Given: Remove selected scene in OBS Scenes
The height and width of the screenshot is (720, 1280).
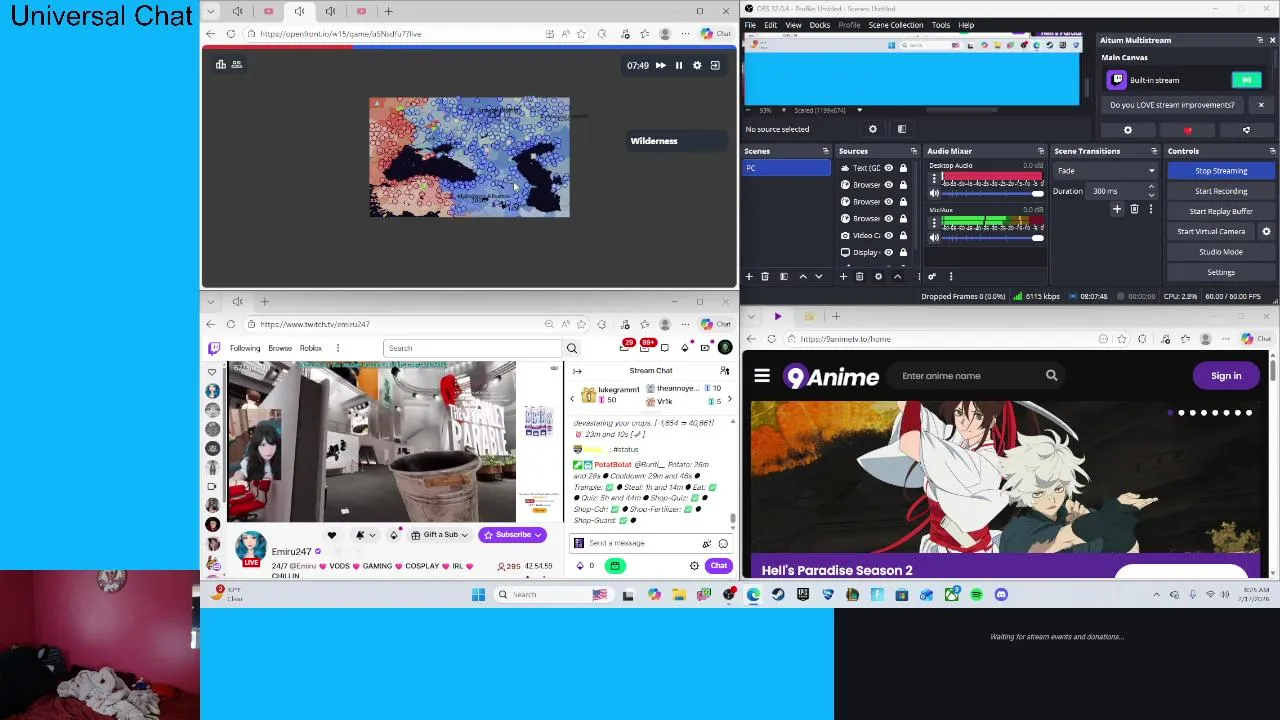Looking at the screenshot, I should coord(765,276).
